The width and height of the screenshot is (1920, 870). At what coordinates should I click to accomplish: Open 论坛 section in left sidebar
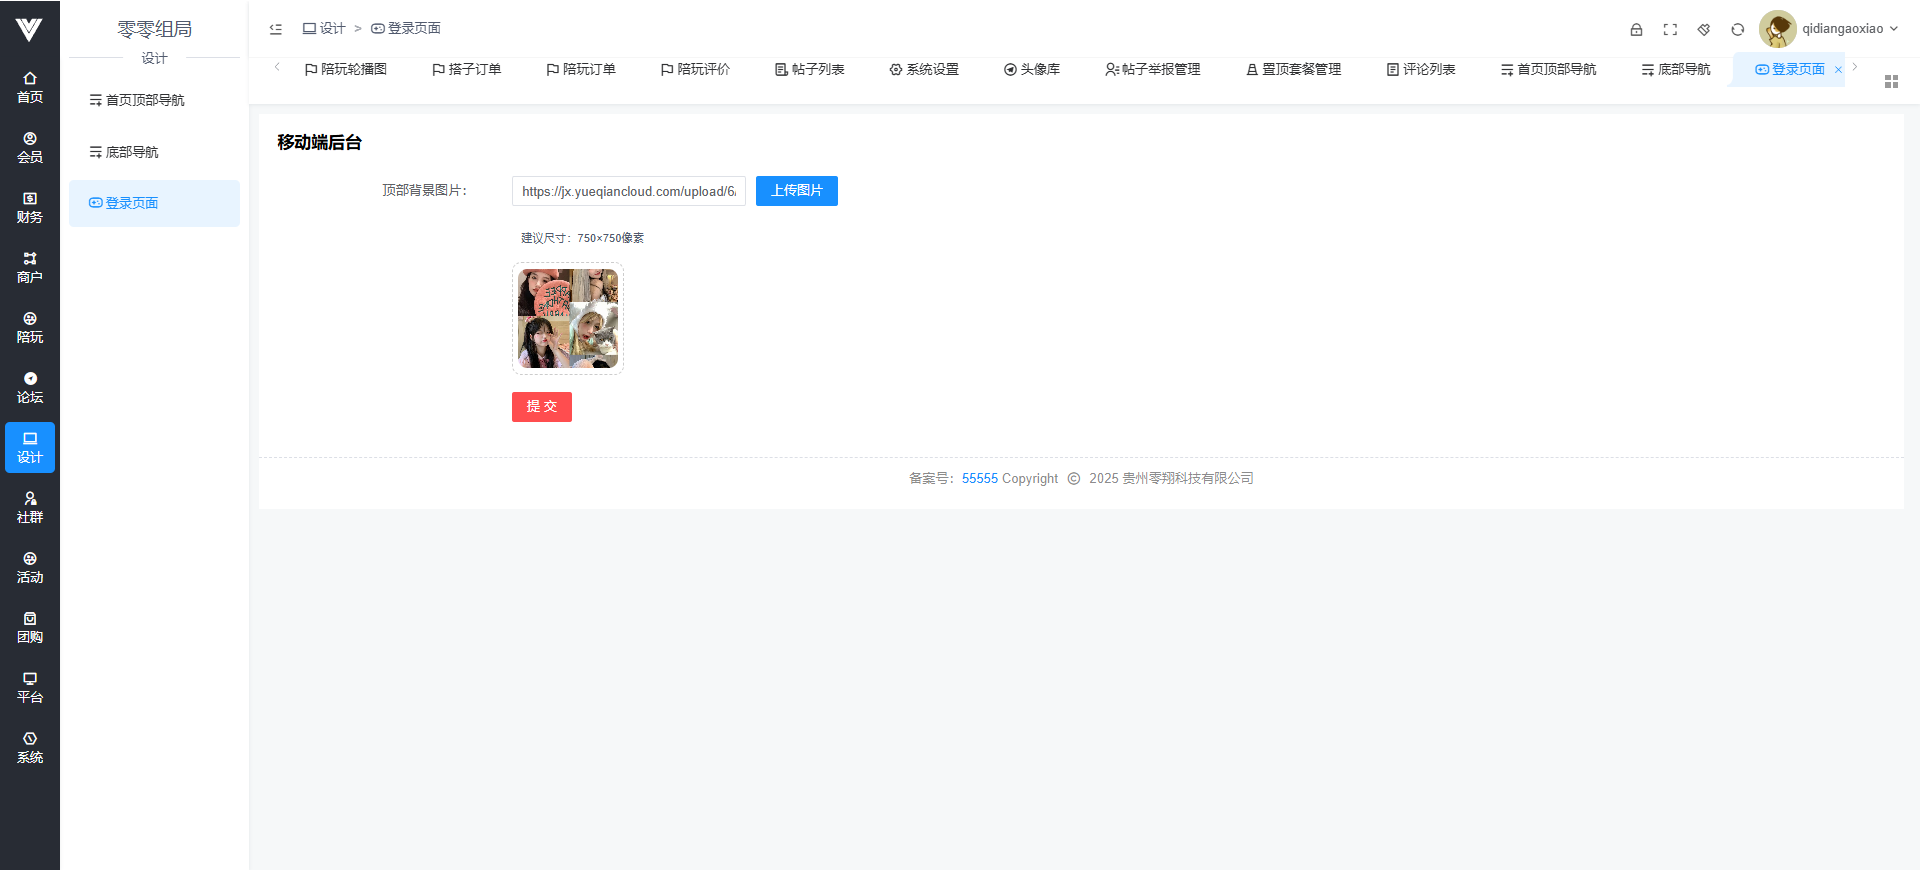(x=30, y=387)
